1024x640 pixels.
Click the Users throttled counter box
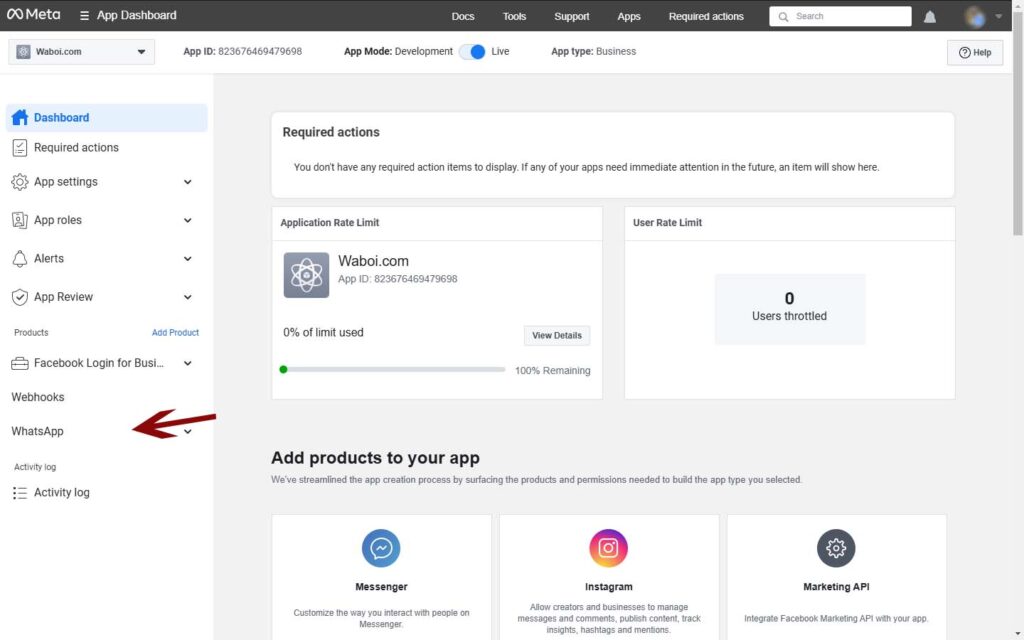(x=790, y=309)
